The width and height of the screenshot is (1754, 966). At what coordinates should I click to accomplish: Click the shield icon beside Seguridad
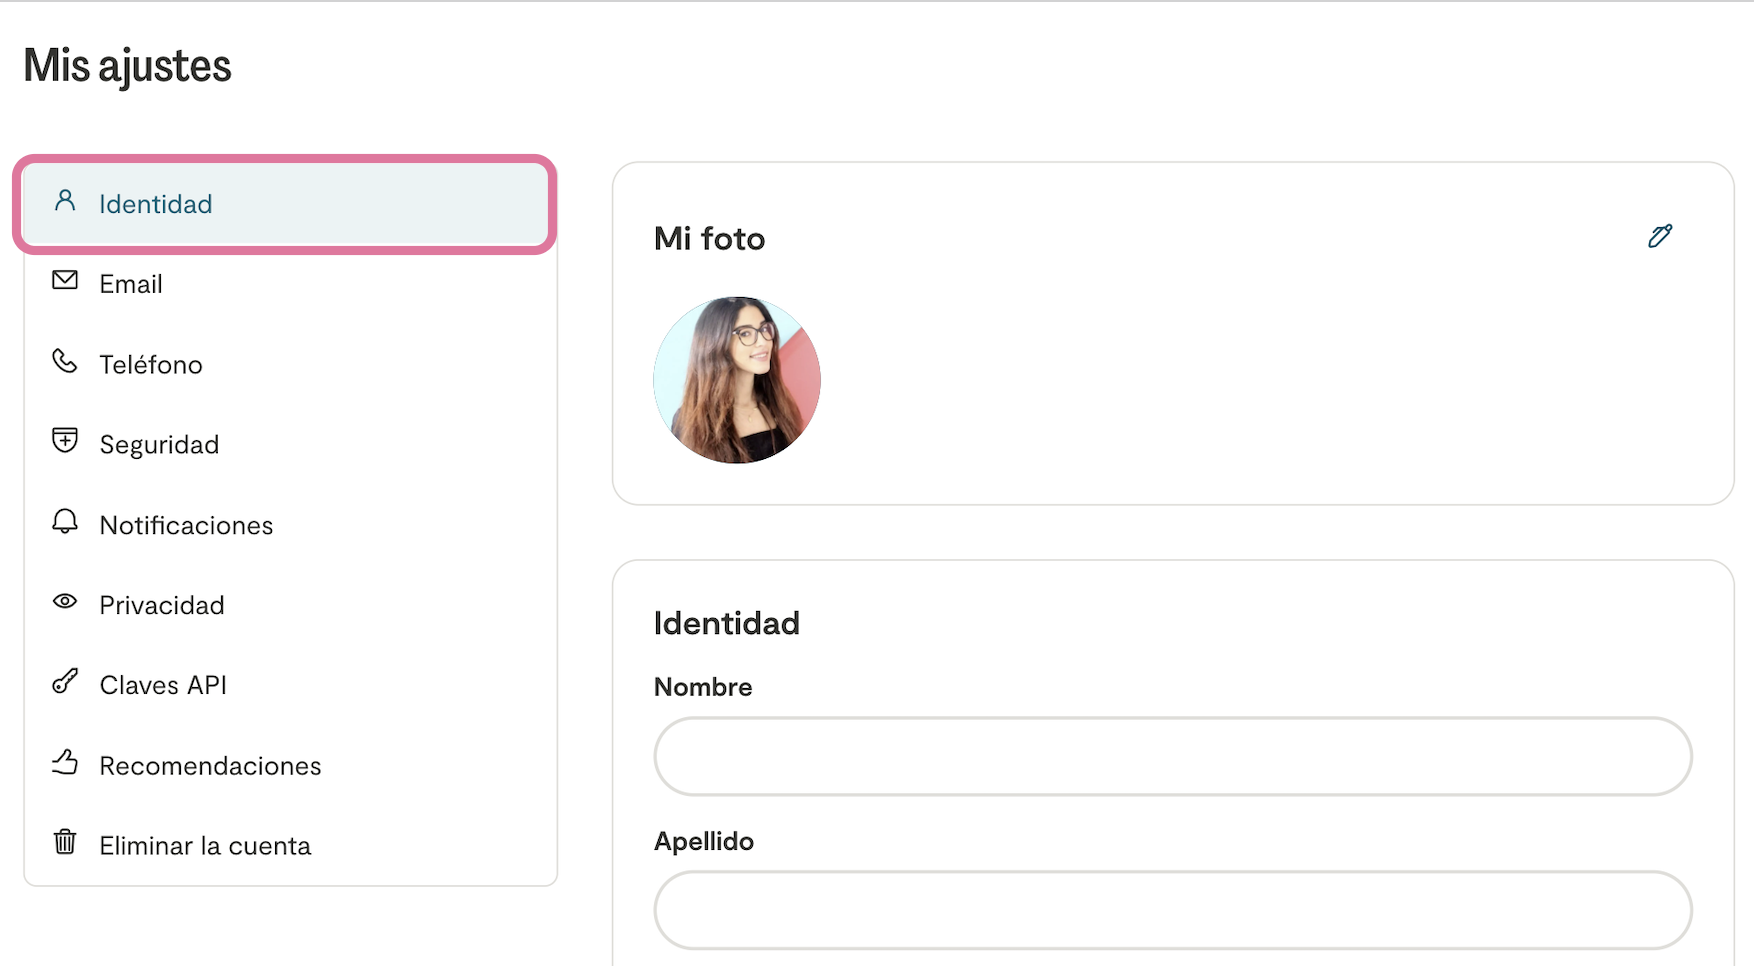pyautogui.click(x=65, y=441)
